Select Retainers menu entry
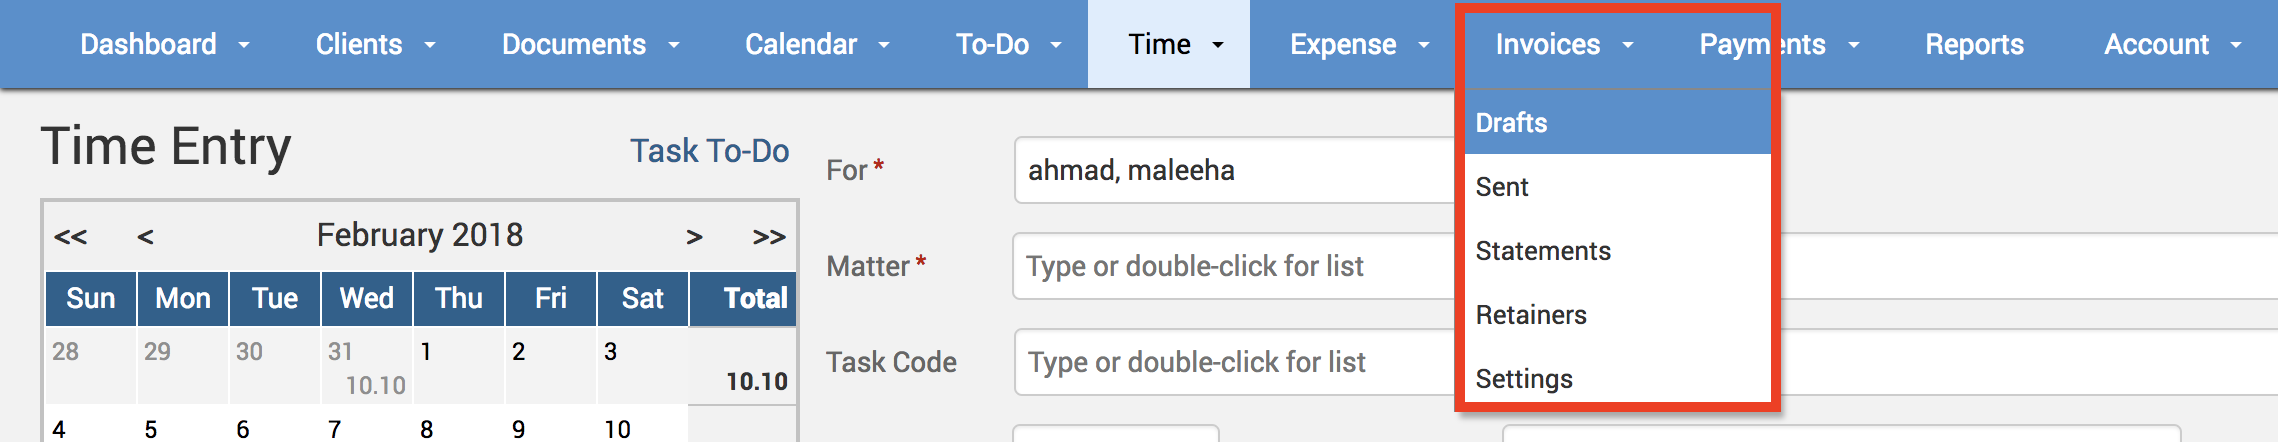The width and height of the screenshot is (2278, 442). pos(1531,315)
